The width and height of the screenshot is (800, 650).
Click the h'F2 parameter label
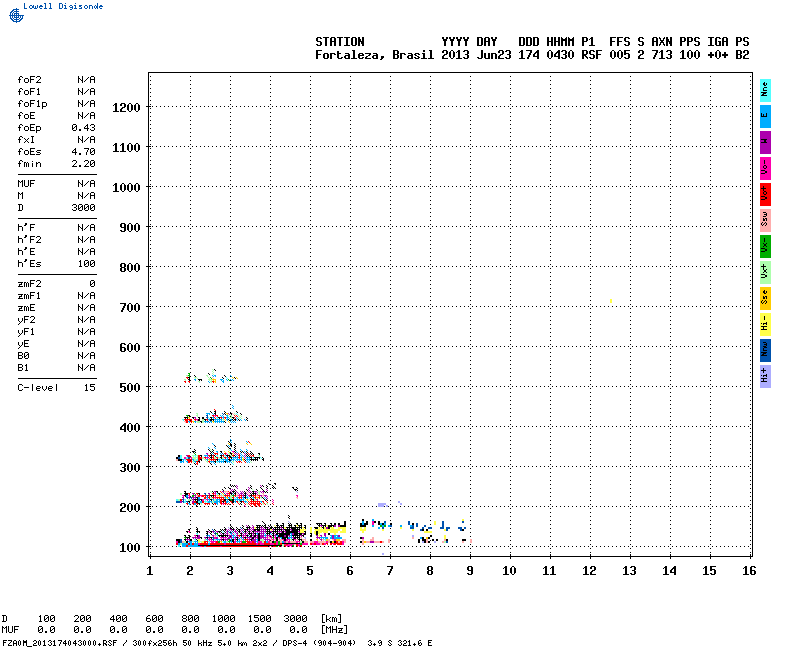29,240
